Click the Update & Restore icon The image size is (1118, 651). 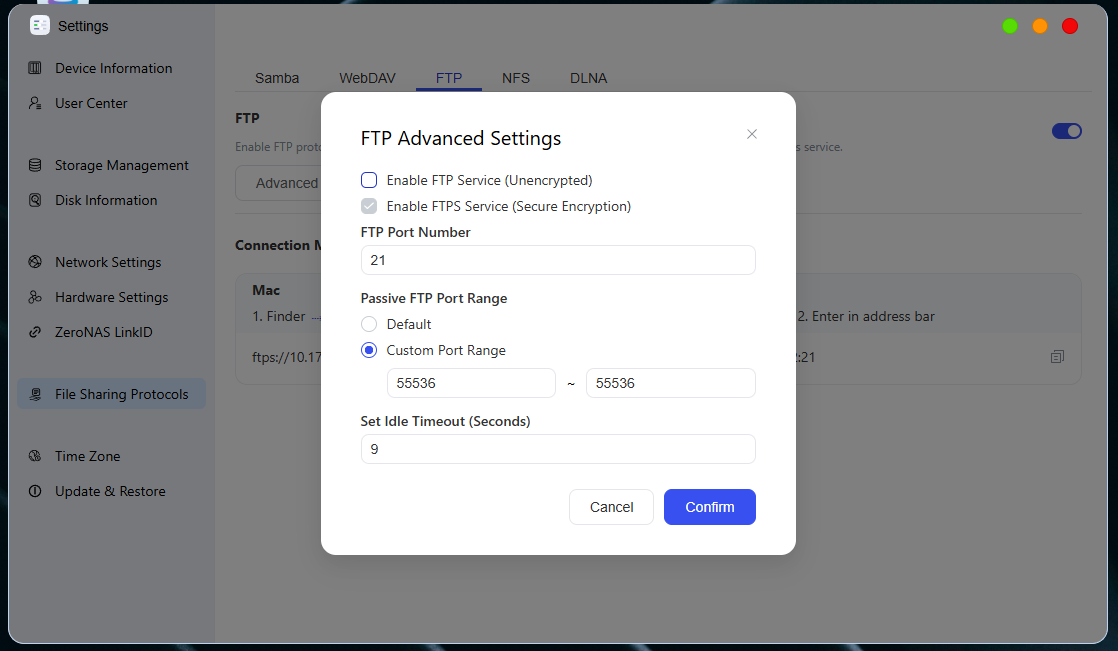(34, 491)
